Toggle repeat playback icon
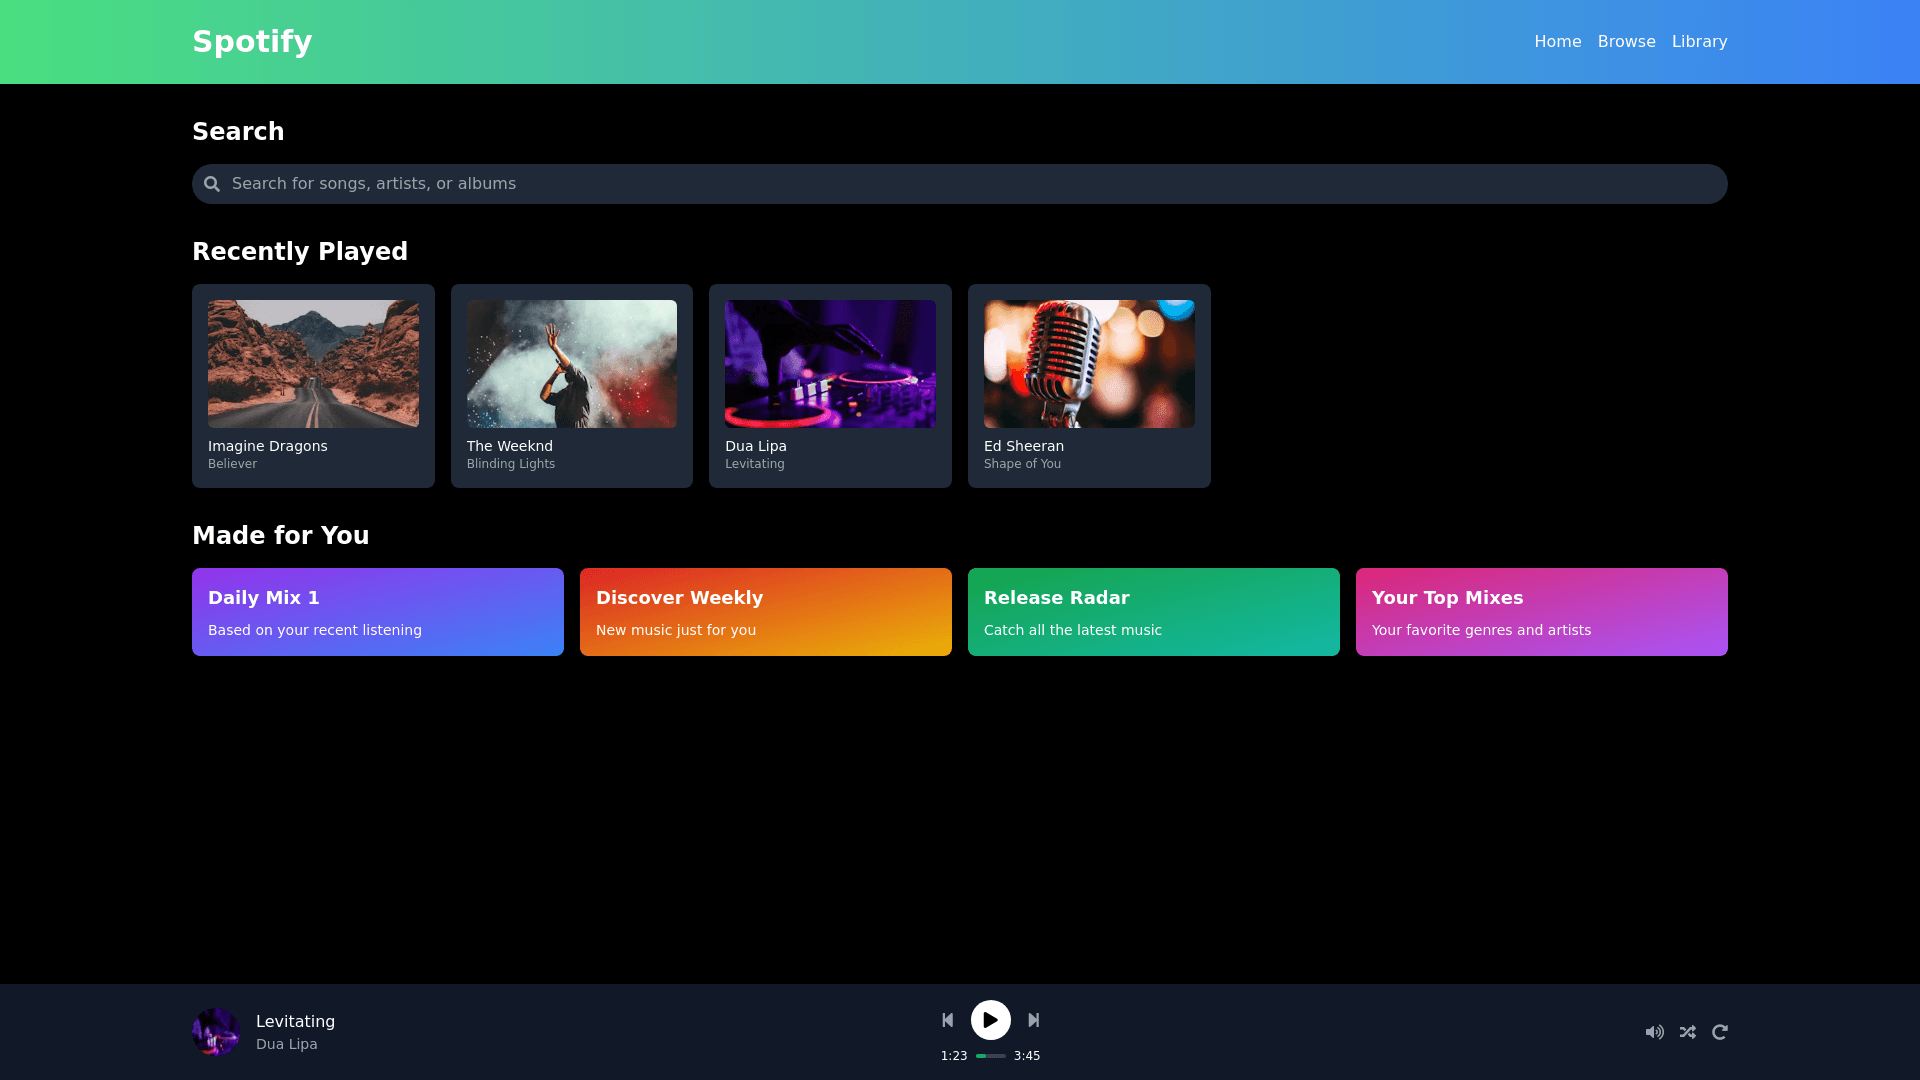Viewport: 1920px width, 1080px height. 1720,1032
